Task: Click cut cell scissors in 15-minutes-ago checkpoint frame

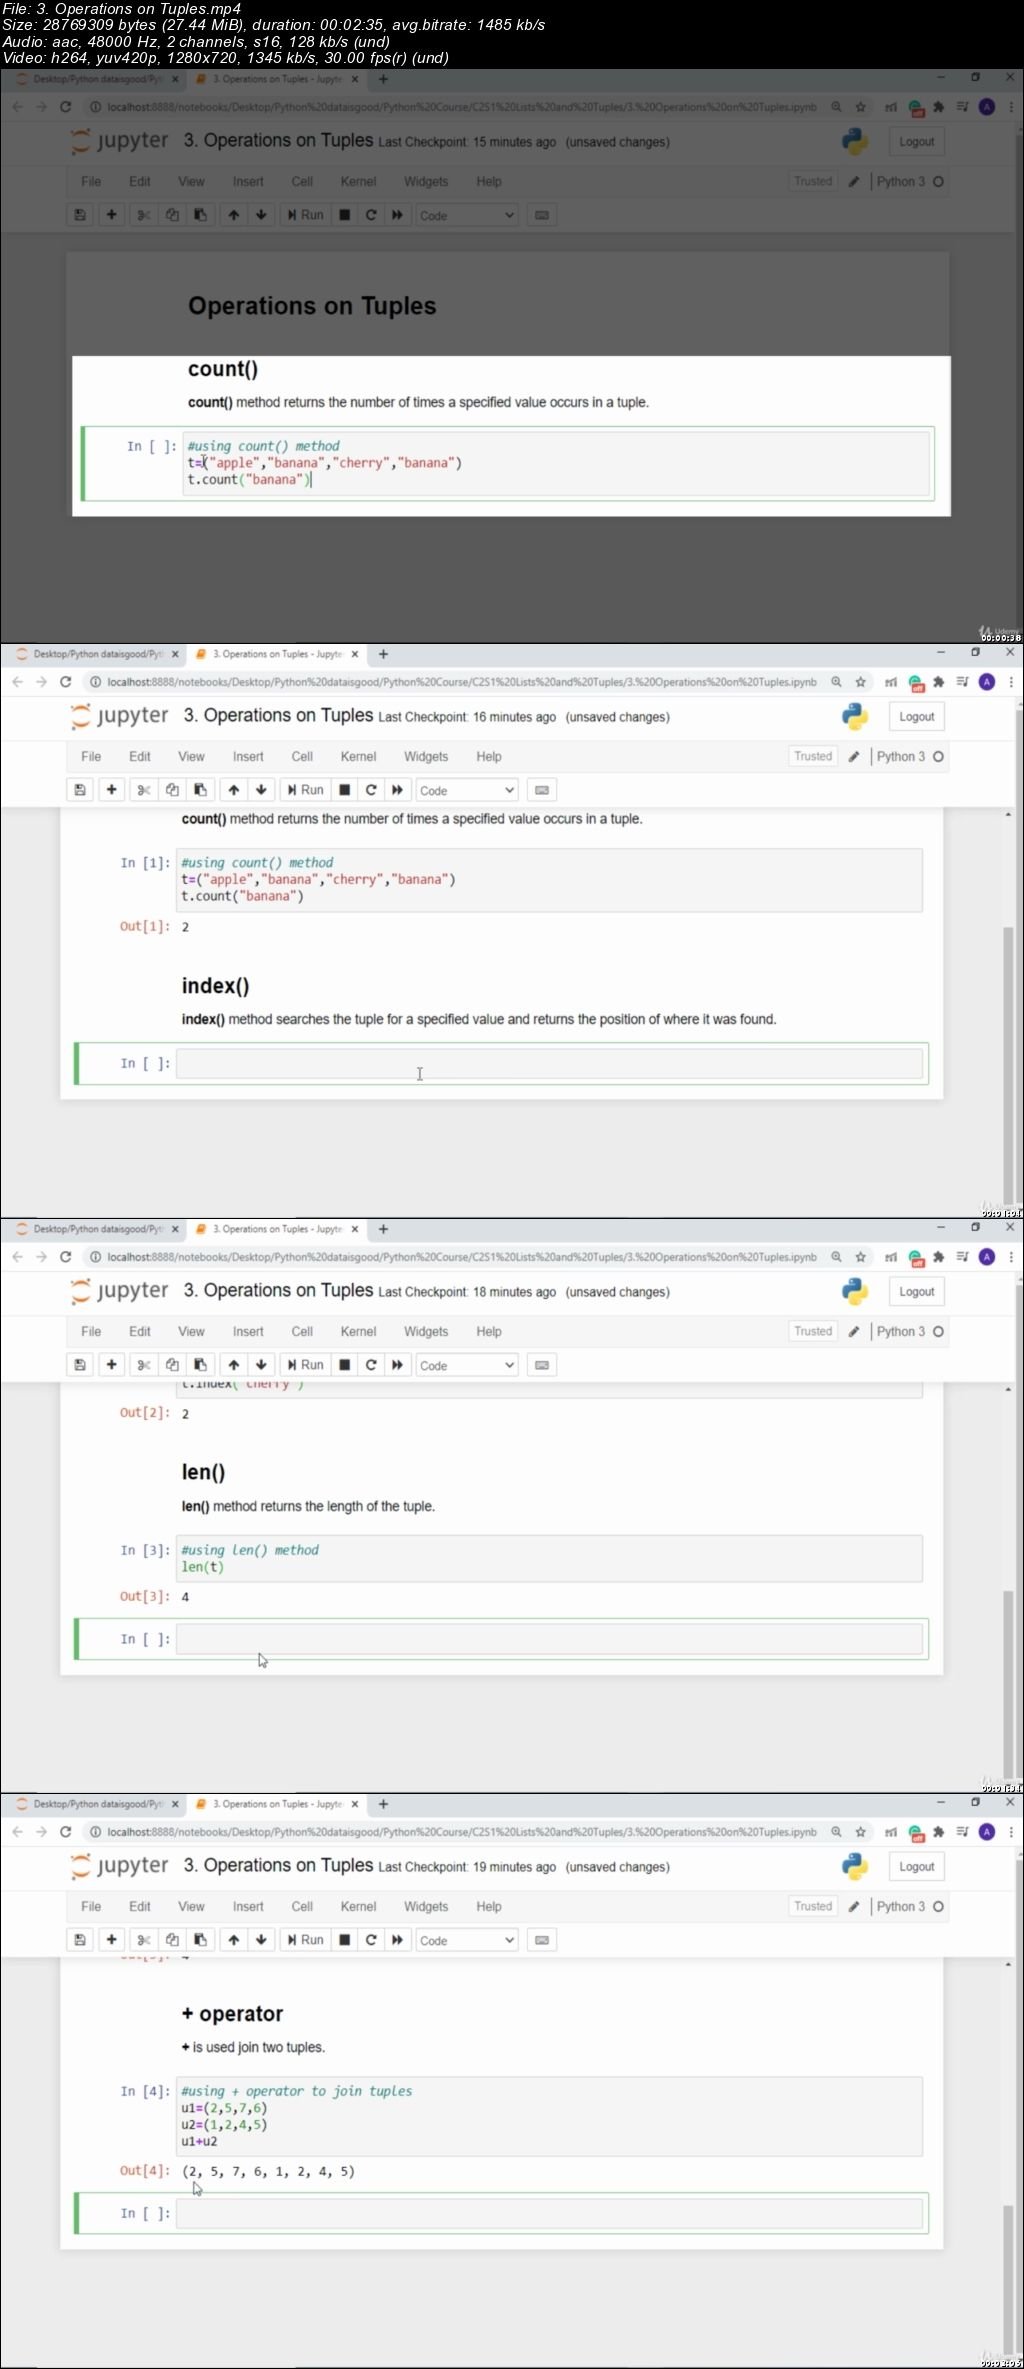Action: tap(144, 215)
